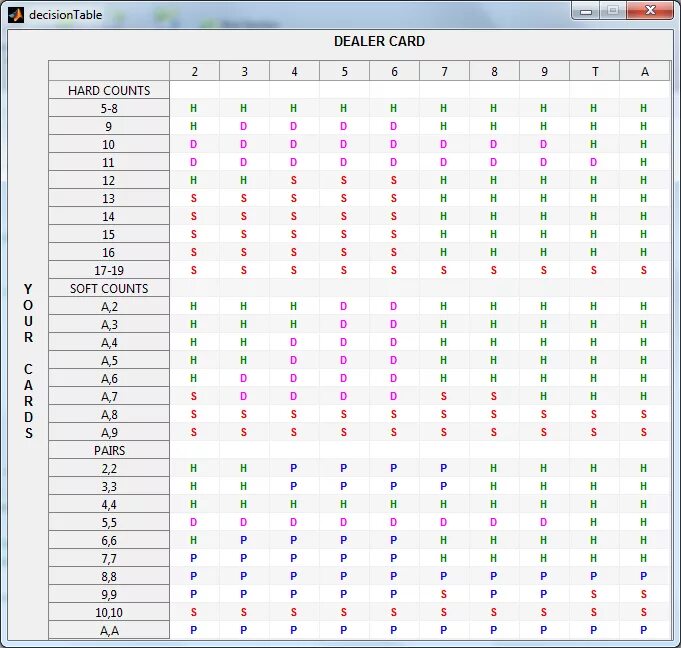
Task: Click the row header for hard 13
Action: pyautogui.click(x=109, y=198)
